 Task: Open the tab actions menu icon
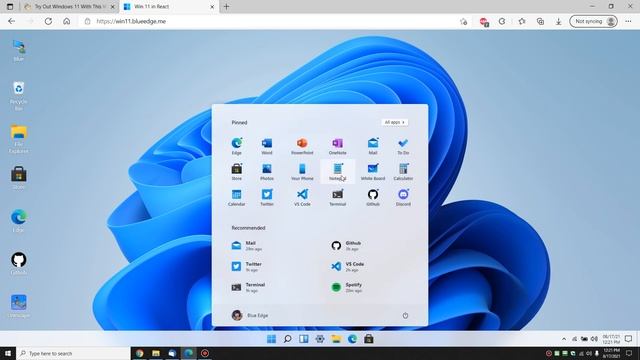click(10, 7)
